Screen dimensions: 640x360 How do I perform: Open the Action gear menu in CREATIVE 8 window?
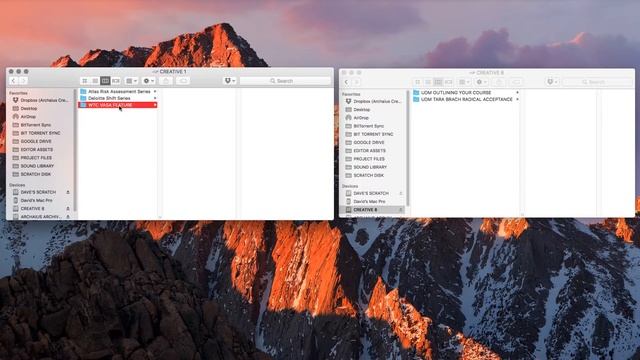[x=481, y=82]
